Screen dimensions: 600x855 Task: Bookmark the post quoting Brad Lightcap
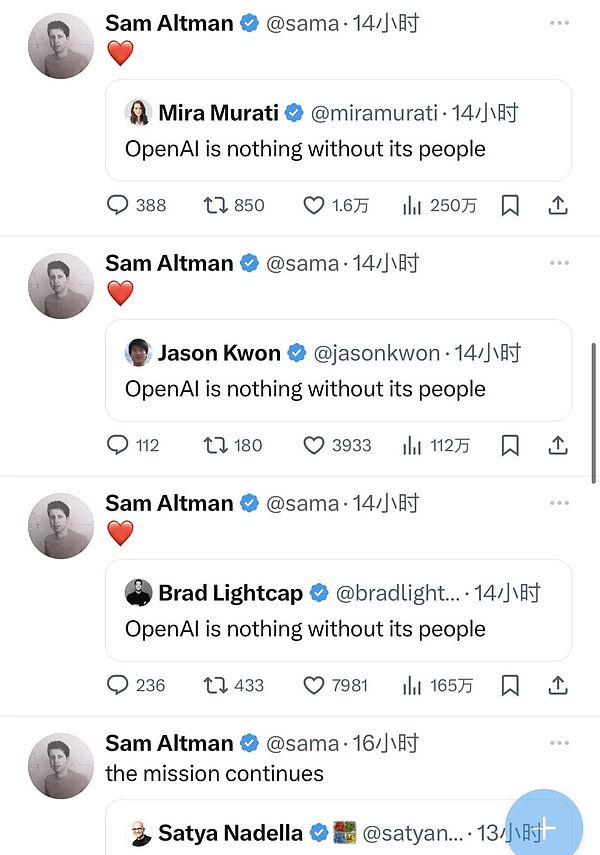click(x=510, y=685)
